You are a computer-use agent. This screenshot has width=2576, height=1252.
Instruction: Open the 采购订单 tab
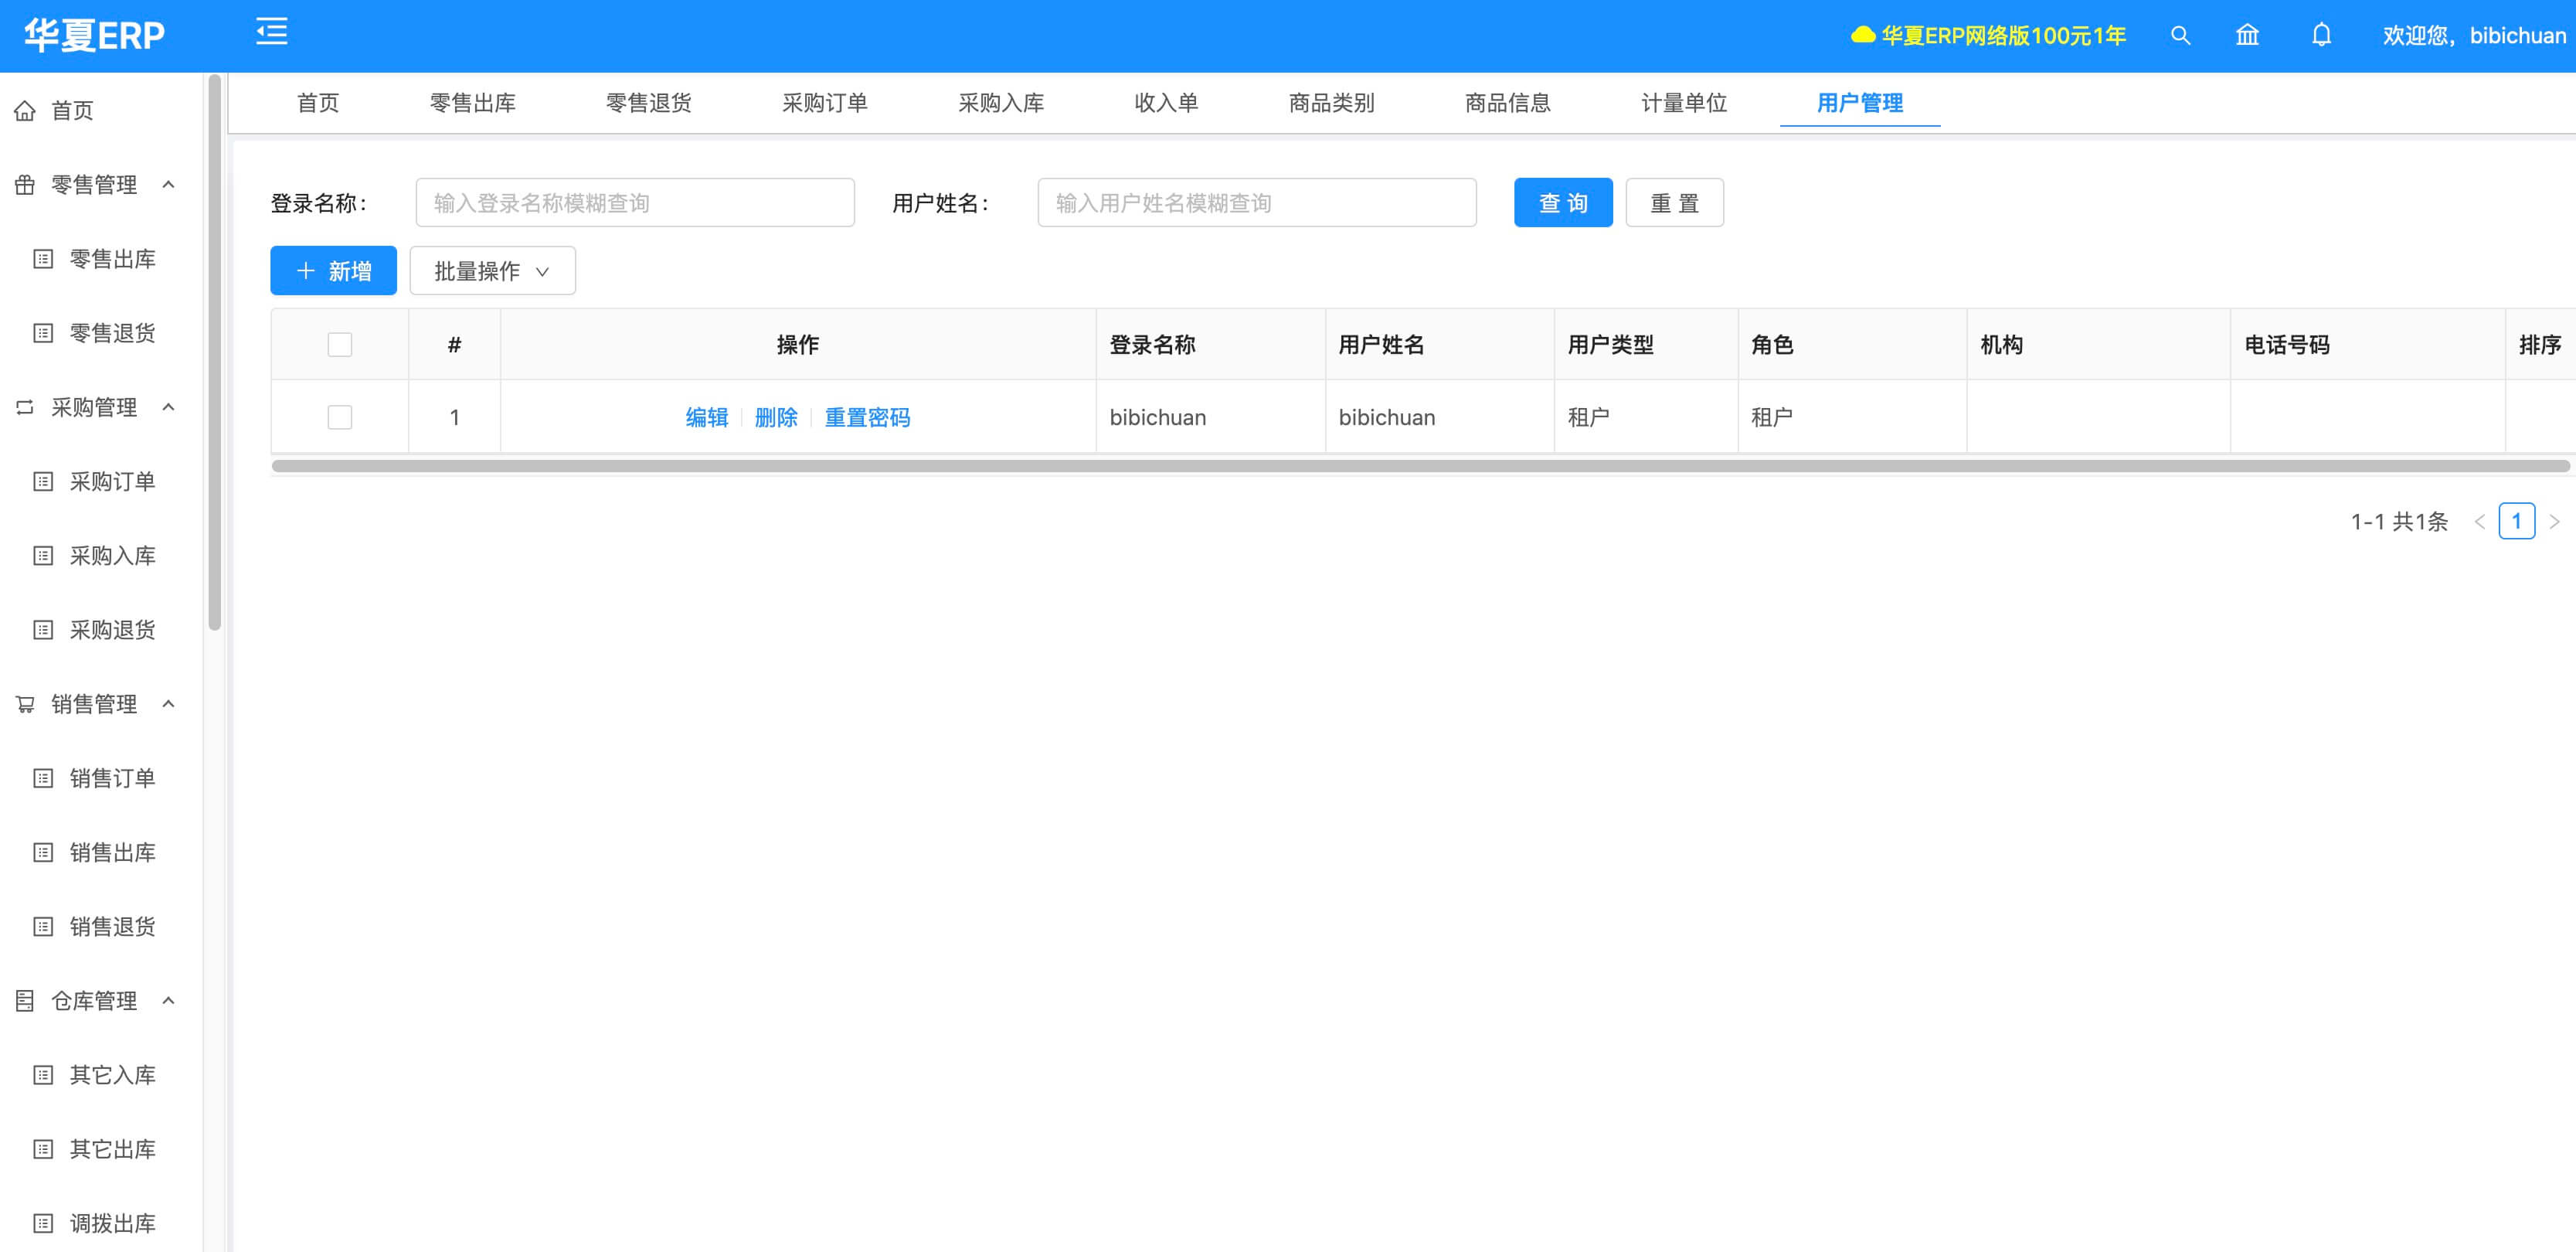[824, 103]
